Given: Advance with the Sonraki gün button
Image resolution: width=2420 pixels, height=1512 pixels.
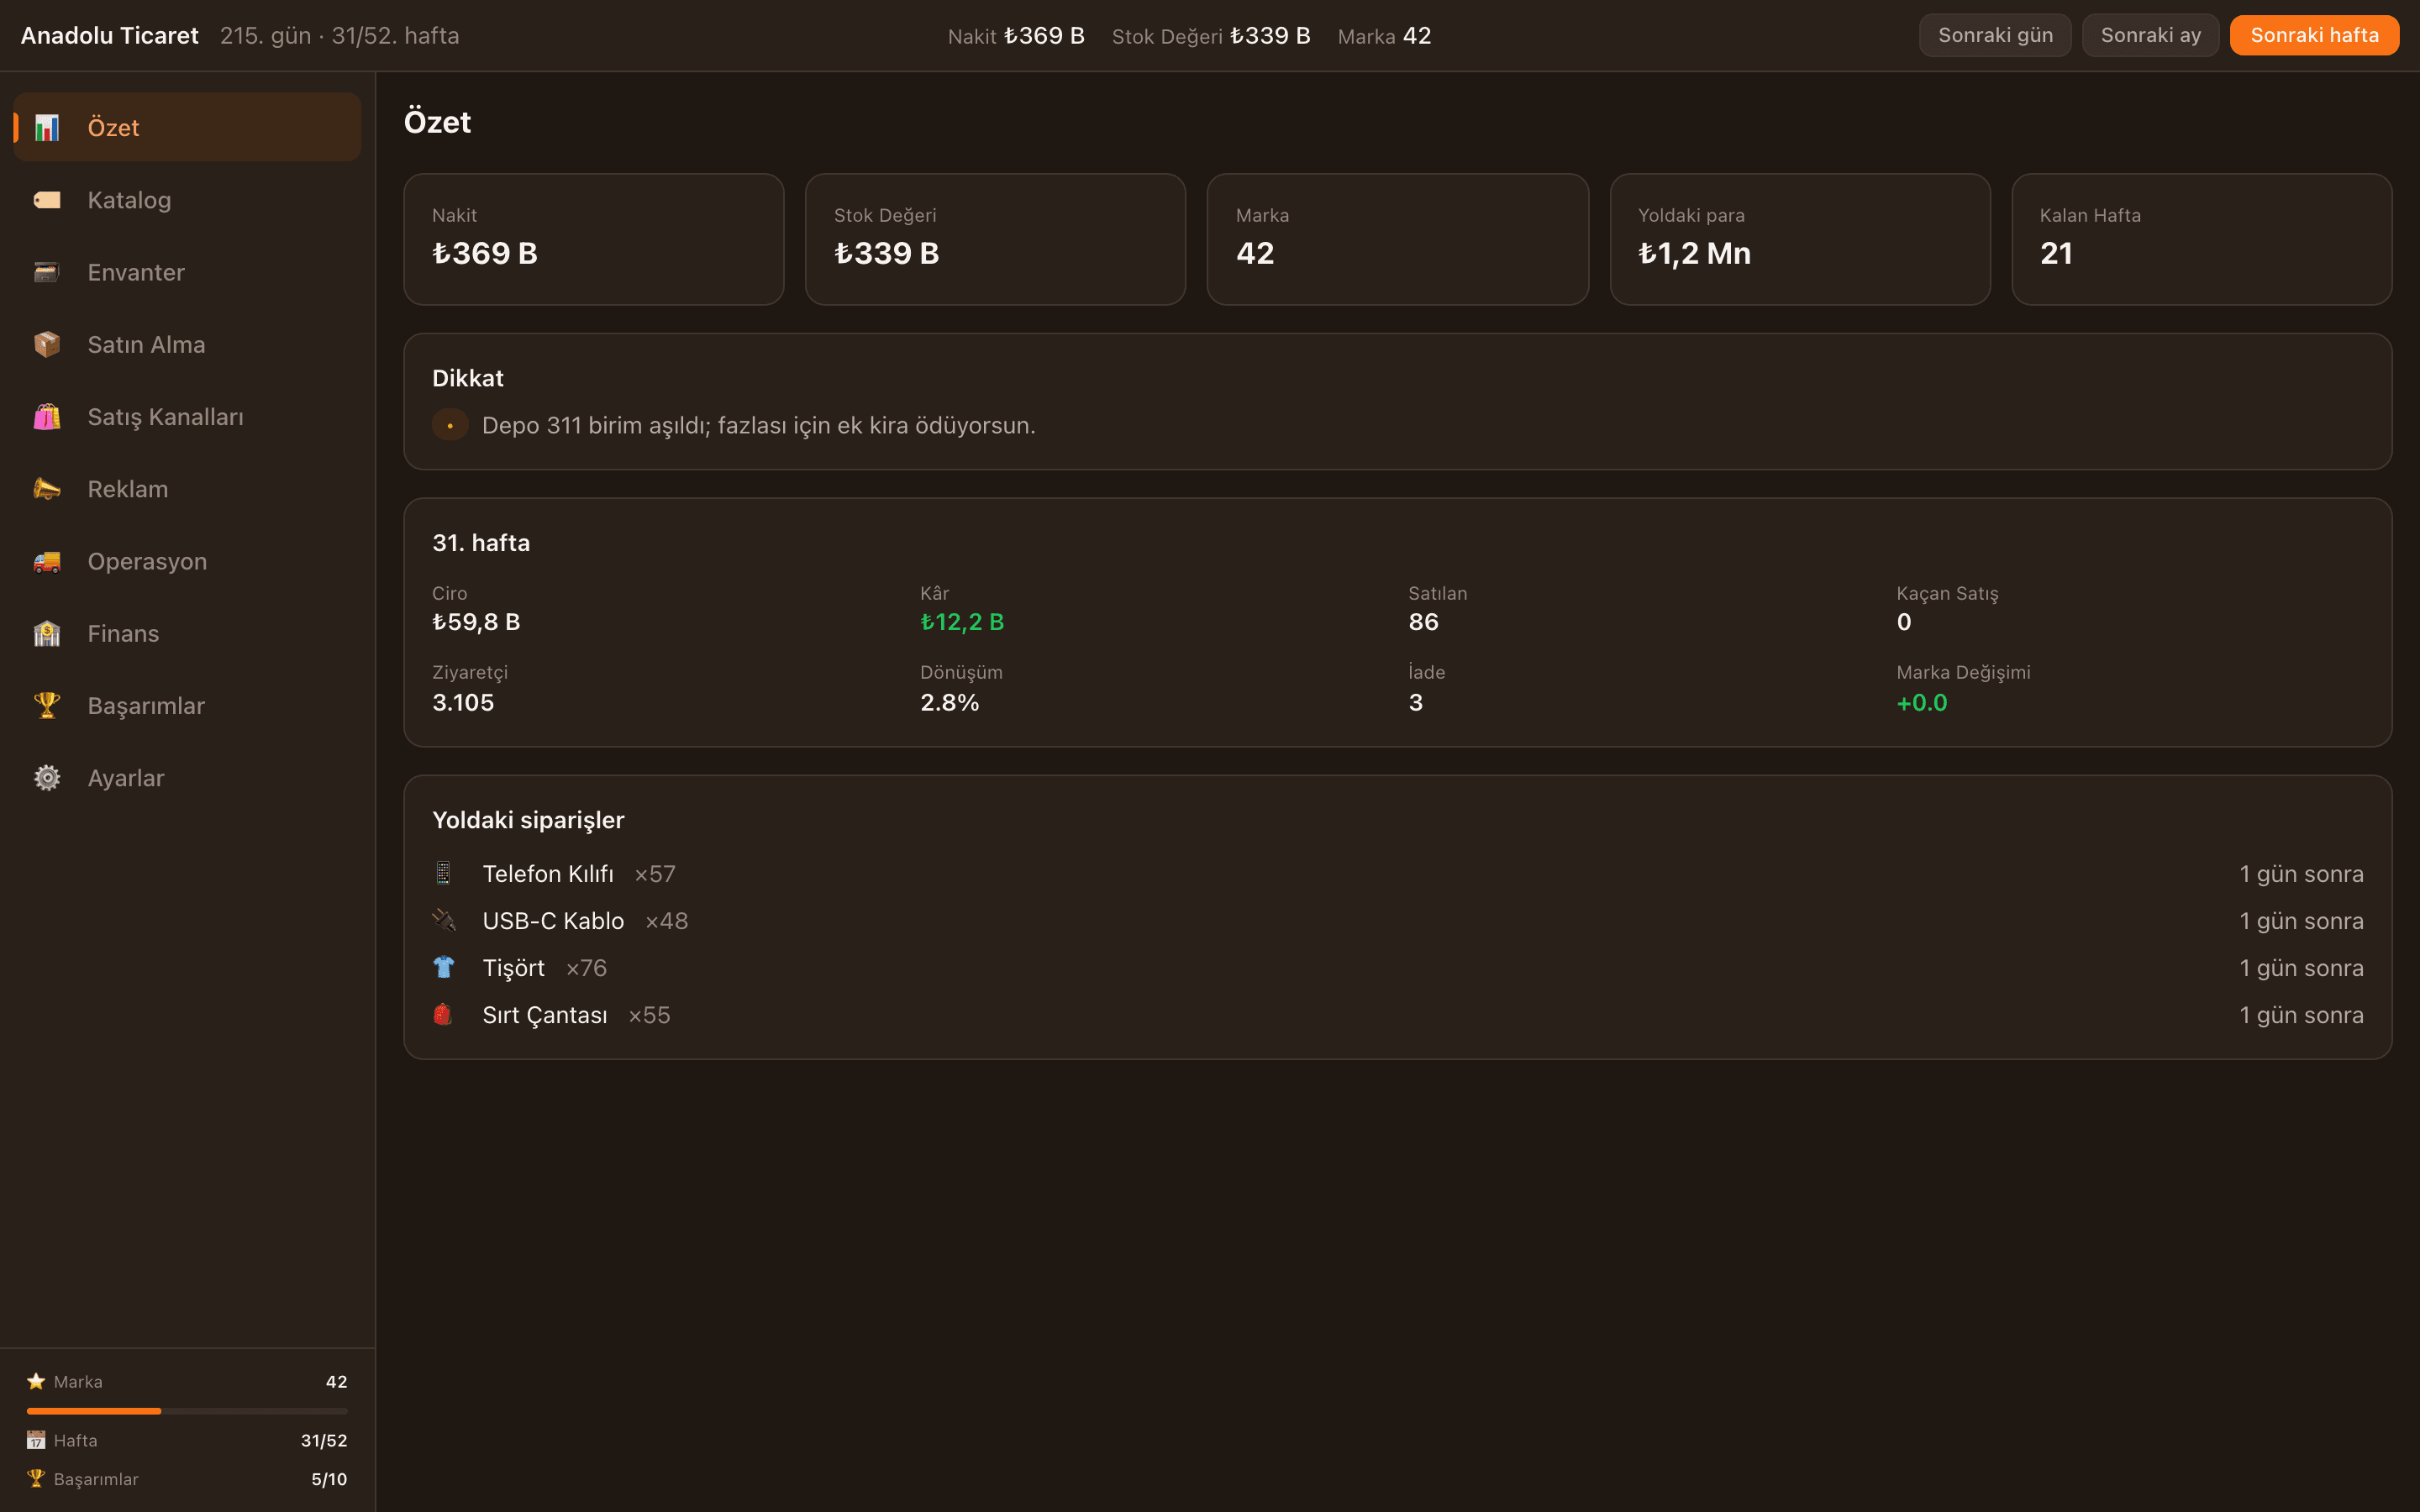Looking at the screenshot, I should pyautogui.click(x=1995, y=35).
